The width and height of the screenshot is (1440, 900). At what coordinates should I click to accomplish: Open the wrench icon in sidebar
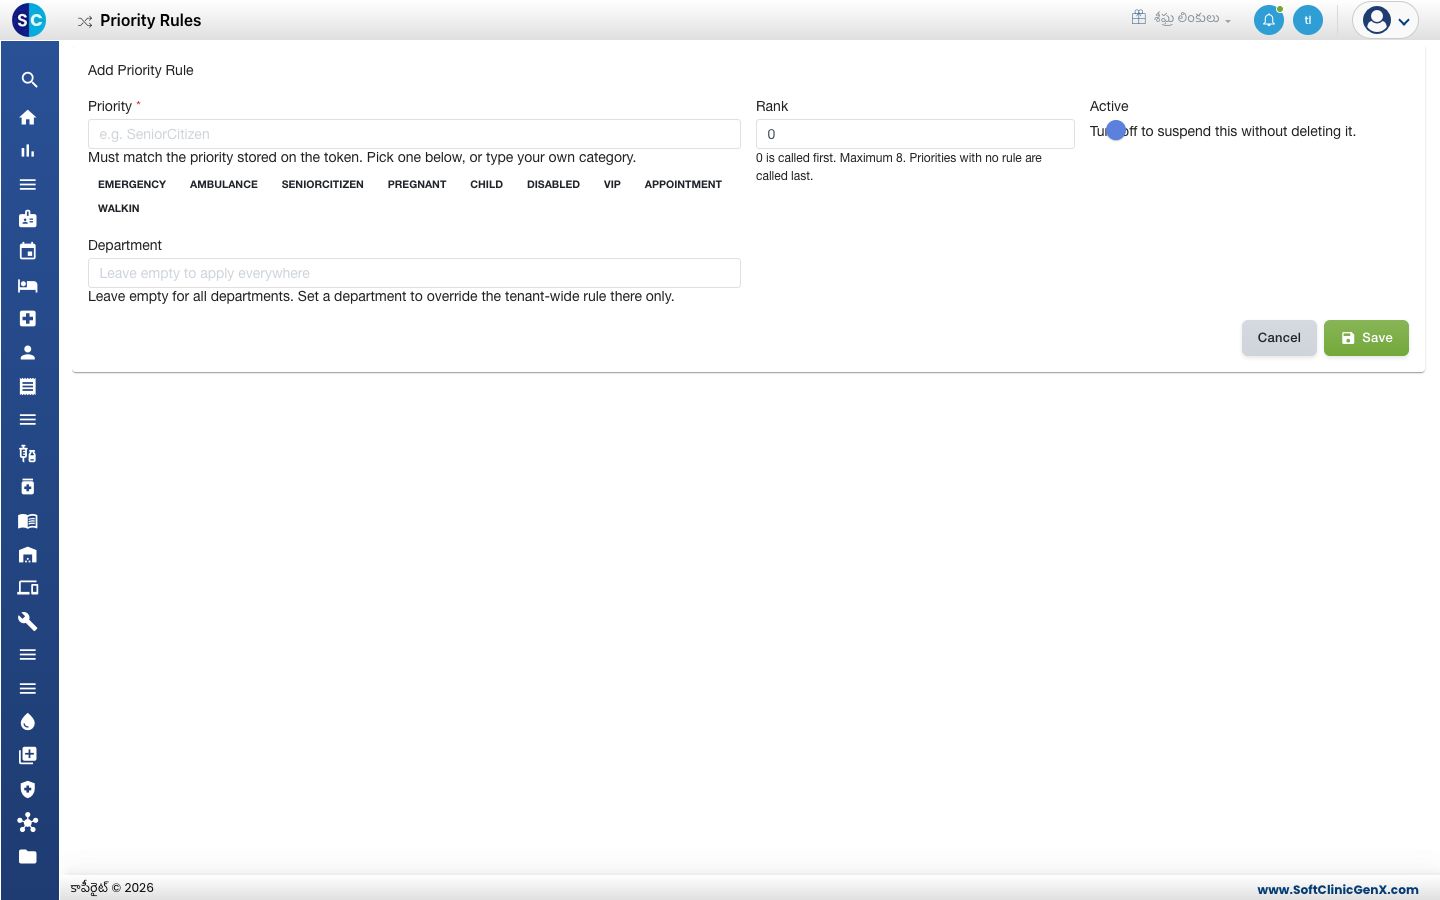point(28,621)
